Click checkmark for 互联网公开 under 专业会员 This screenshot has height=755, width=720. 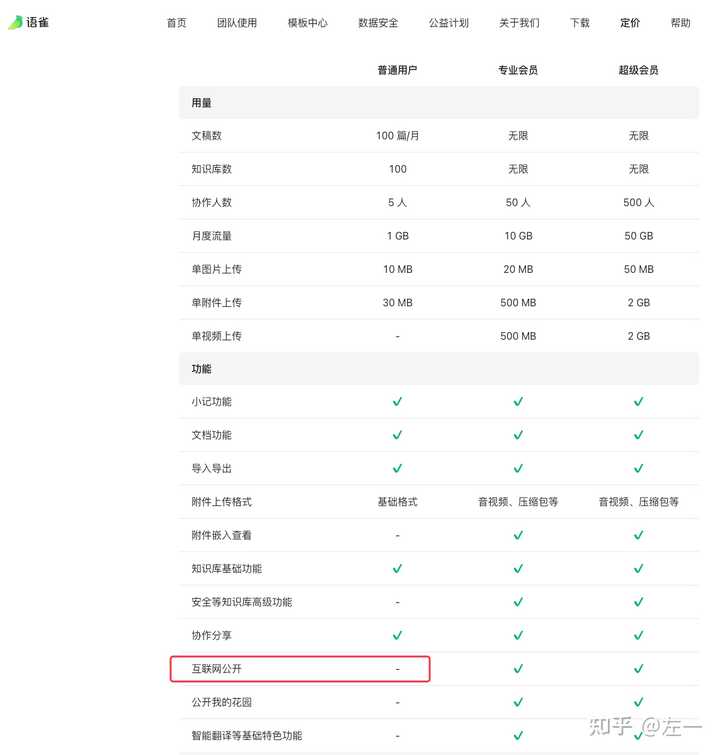(518, 669)
